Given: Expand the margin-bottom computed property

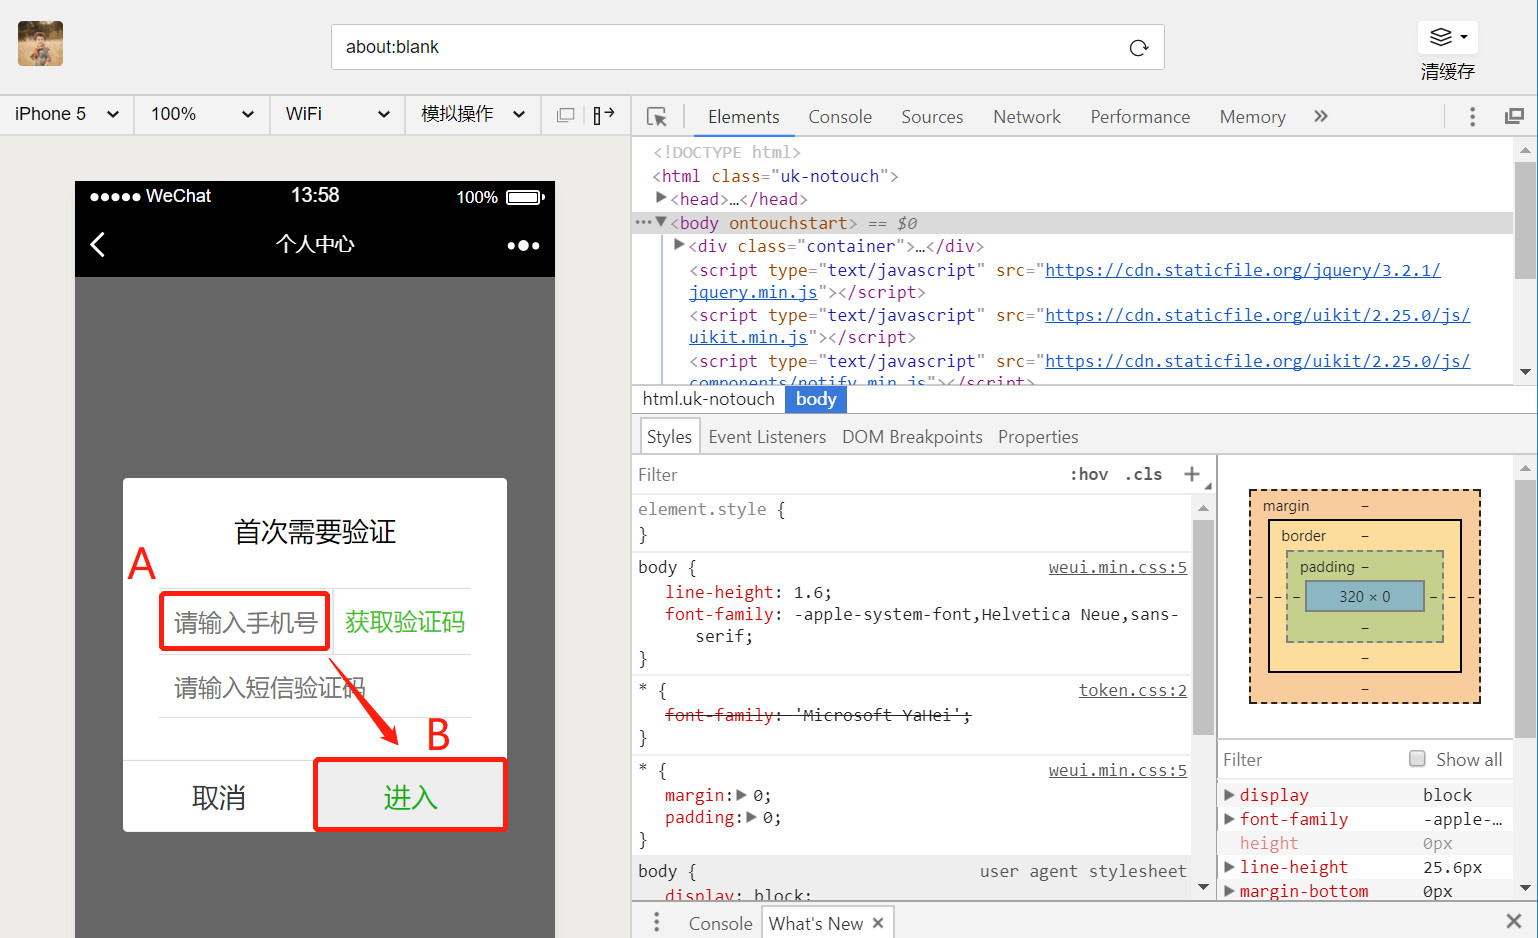Looking at the screenshot, I should pos(1230,891).
